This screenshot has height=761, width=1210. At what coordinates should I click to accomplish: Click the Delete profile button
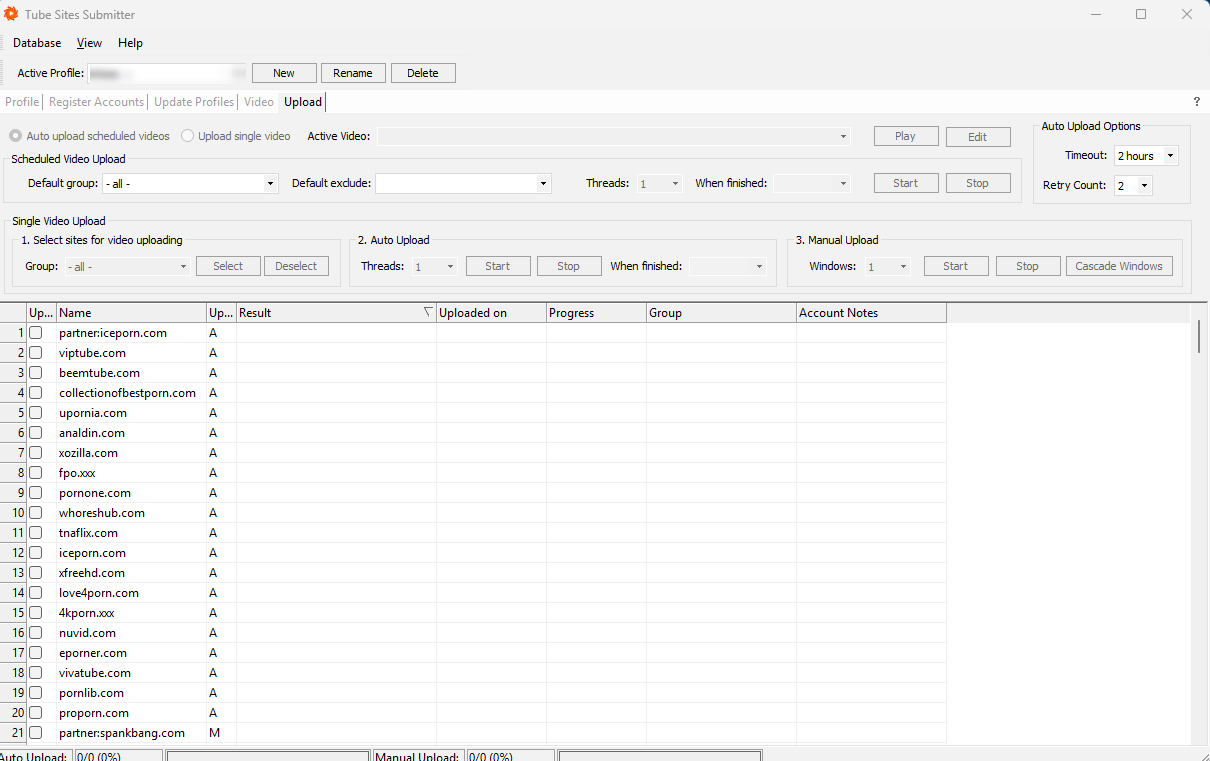[423, 73]
